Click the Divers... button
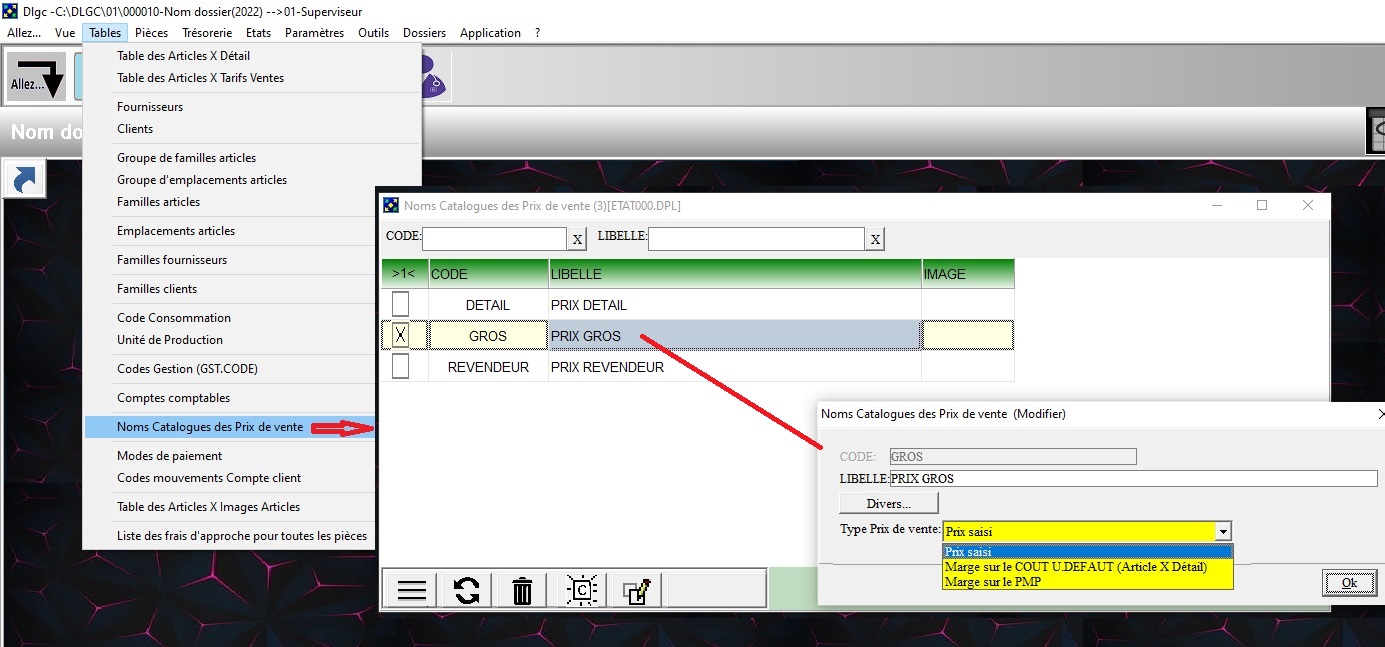 click(x=888, y=503)
